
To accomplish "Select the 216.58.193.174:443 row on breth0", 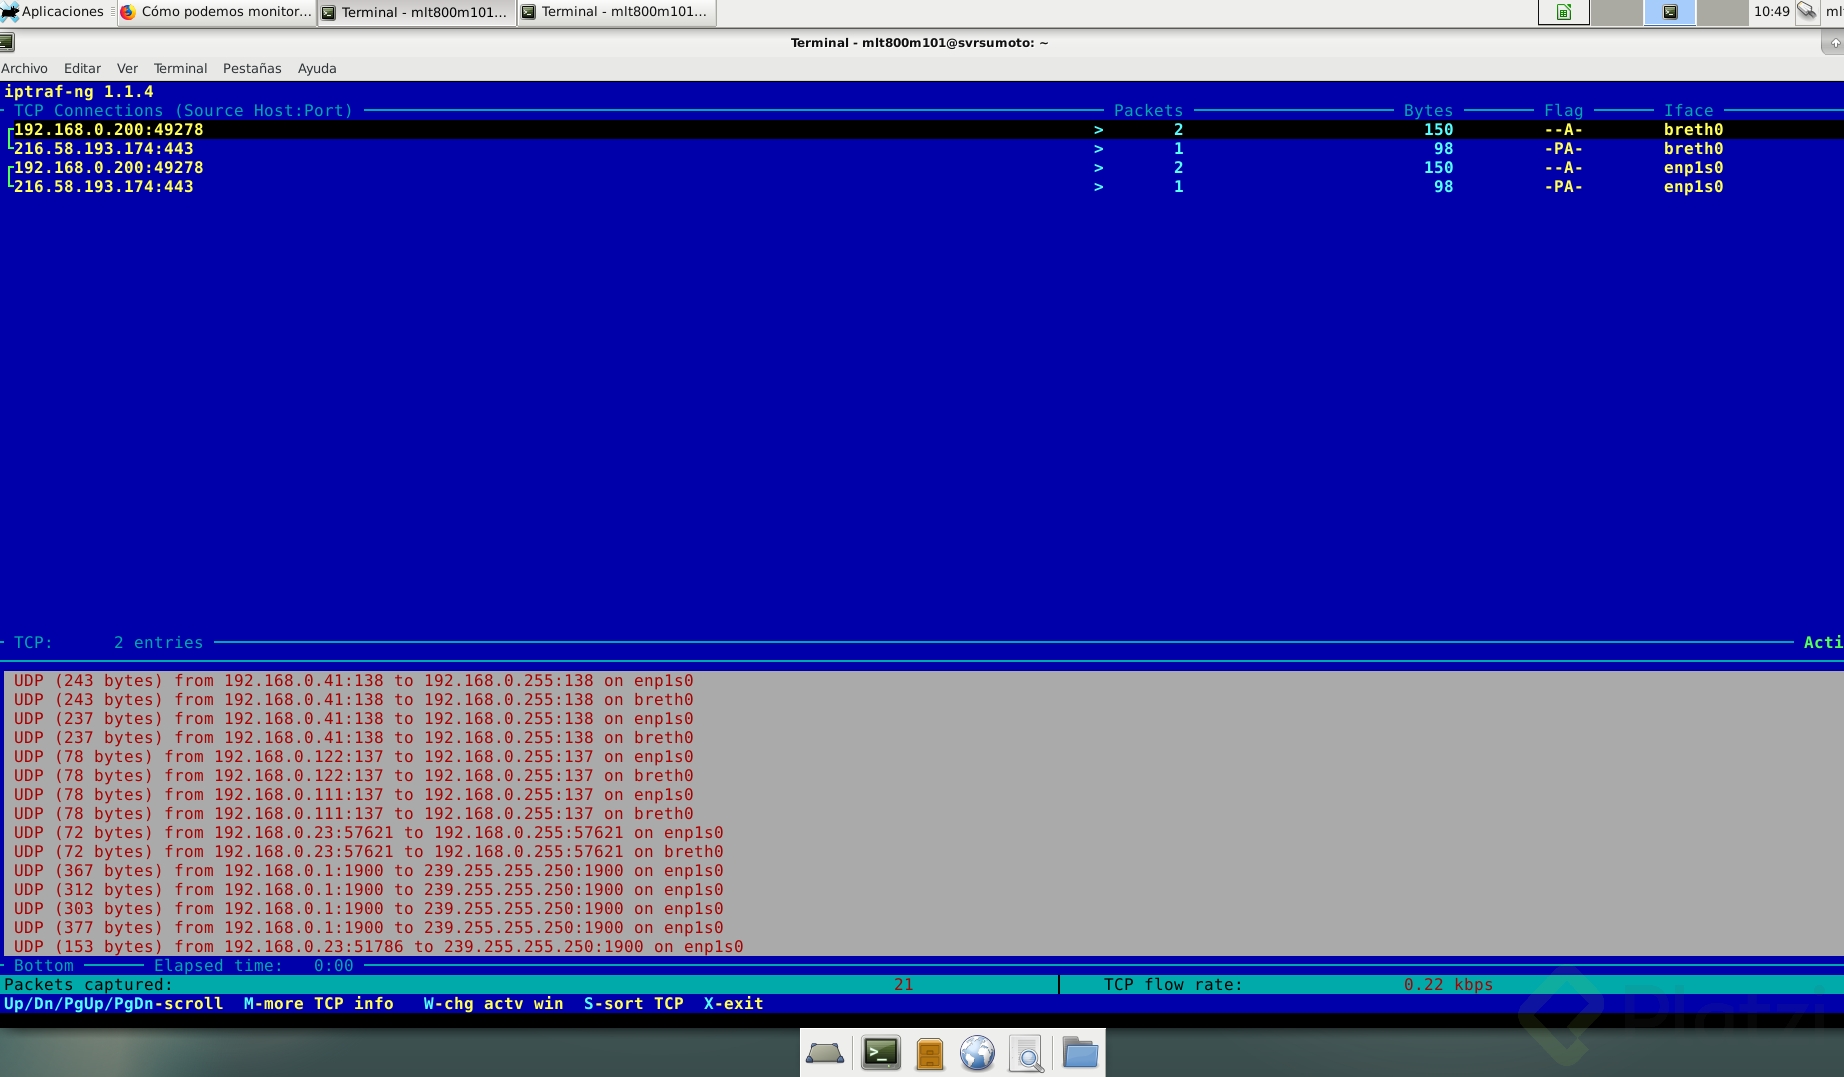I will pyautogui.click(x=922, y=148).
